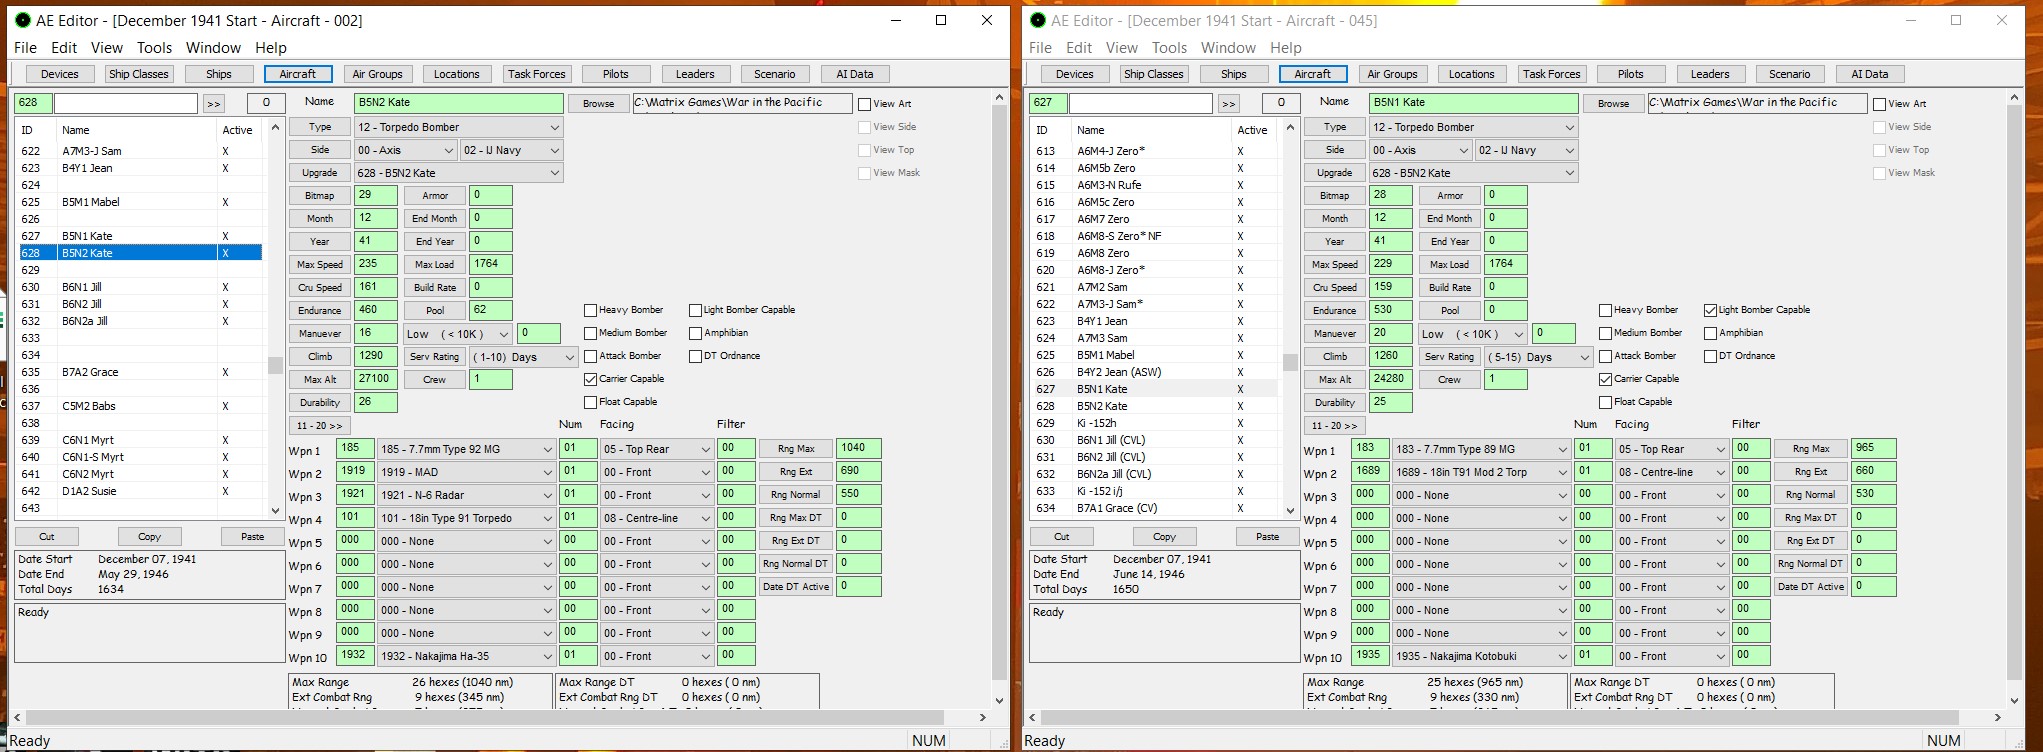Toggle Heavy Bomber checkbox in left window

pos(591,310)
